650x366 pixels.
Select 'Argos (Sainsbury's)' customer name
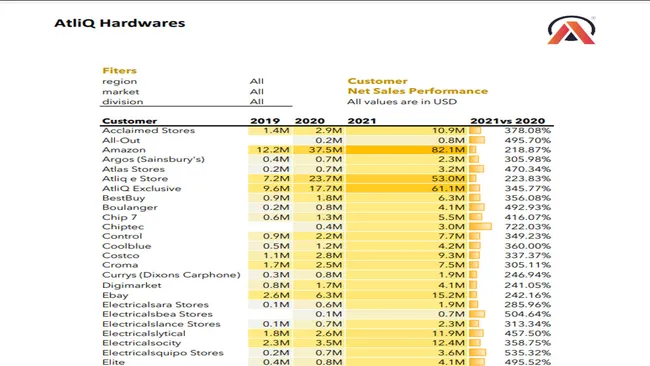(x=153, y=160)
